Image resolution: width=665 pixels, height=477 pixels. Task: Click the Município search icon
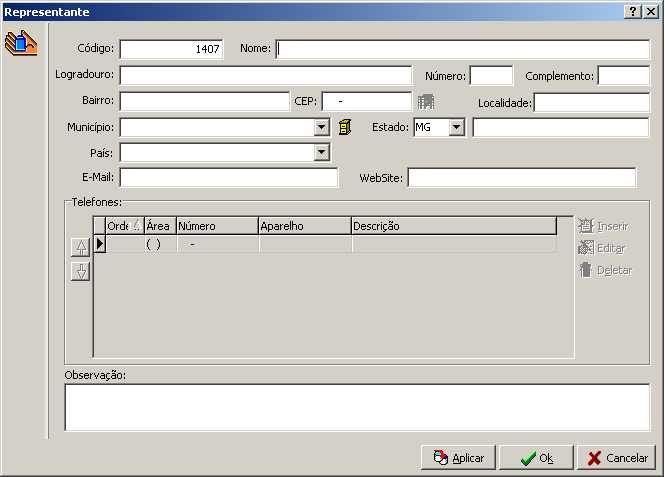pos(346,127)
